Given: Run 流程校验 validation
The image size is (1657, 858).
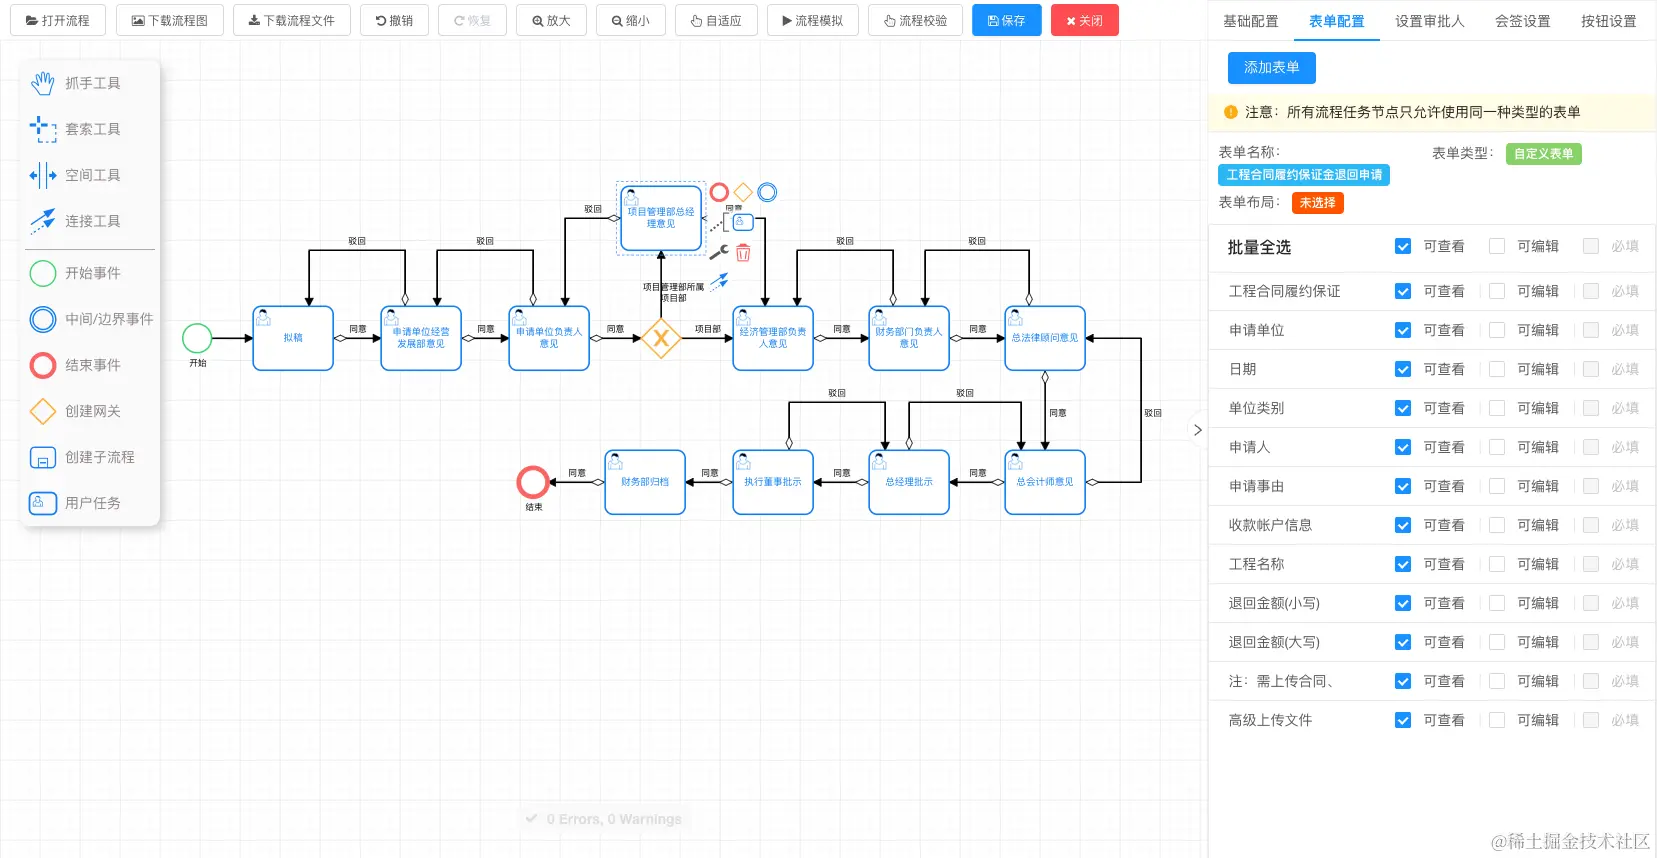Looking at the screenshot, I should (x=915, y=20).
